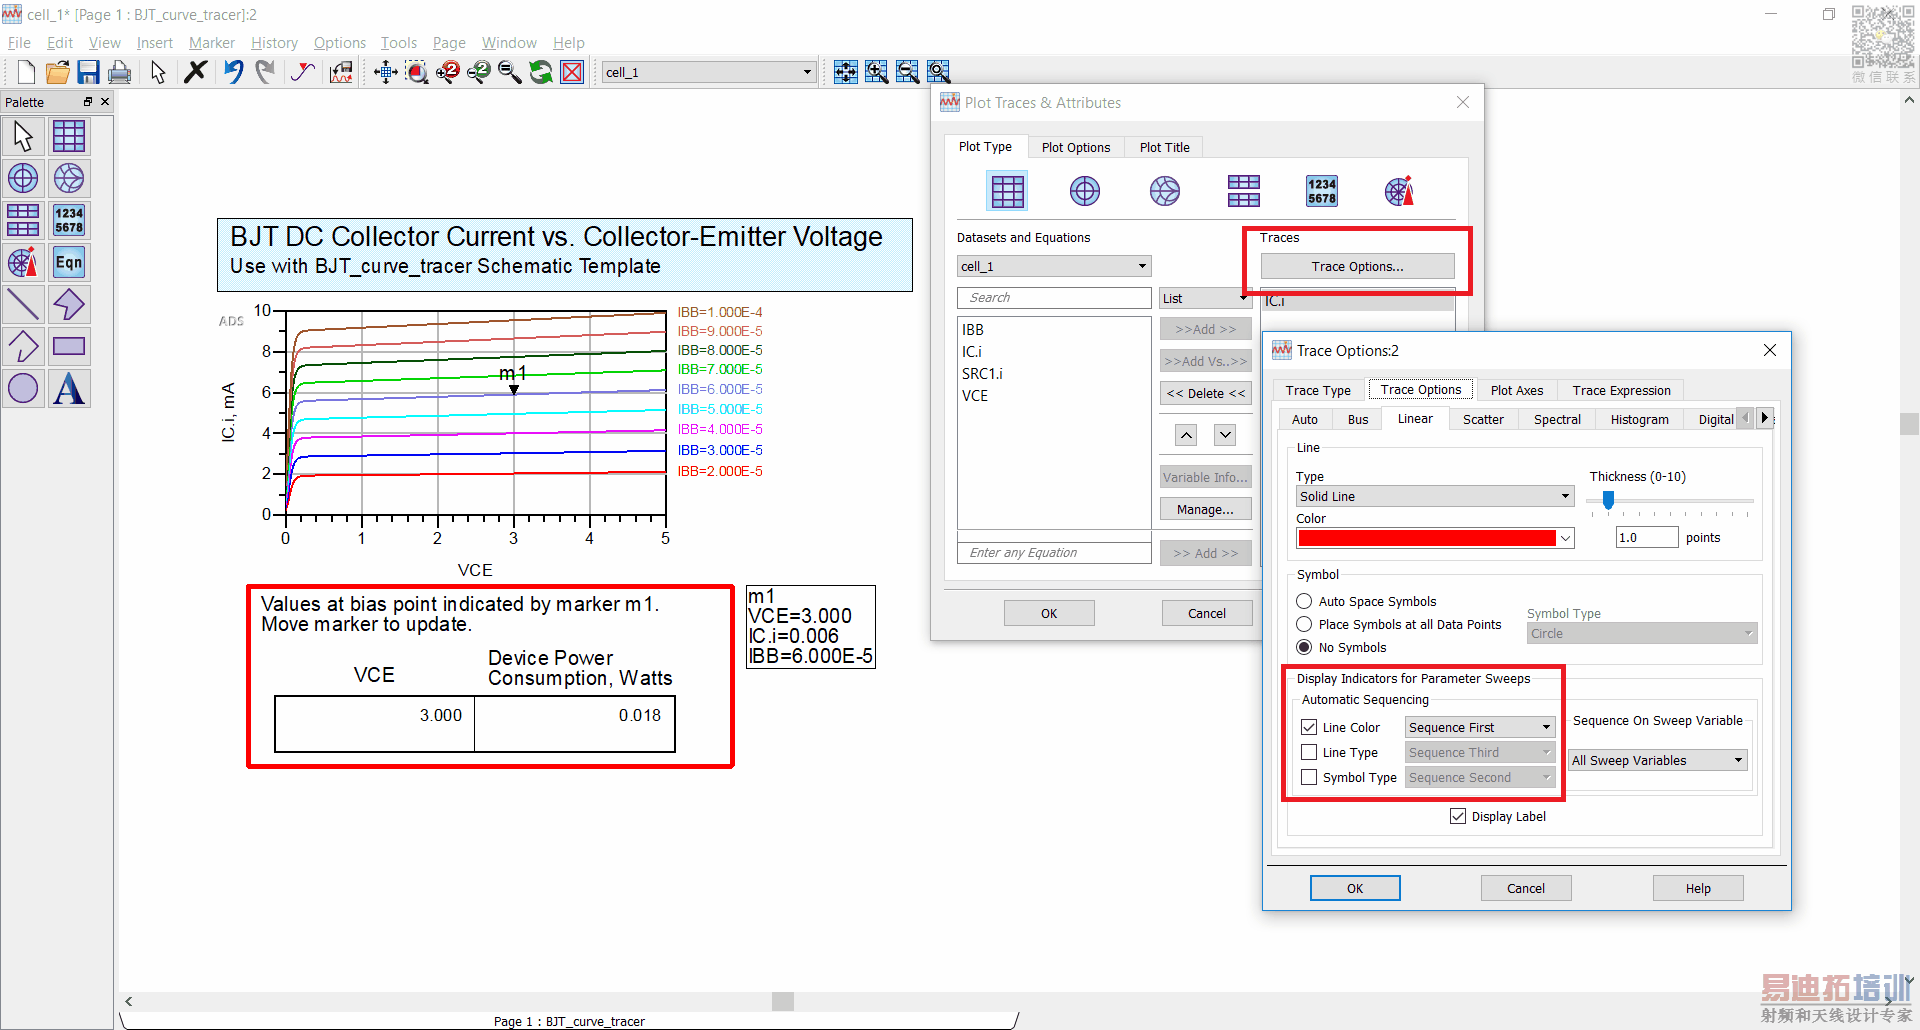
Task: Click Help in Trace Options dialog
Action: tap(1698, 888)
